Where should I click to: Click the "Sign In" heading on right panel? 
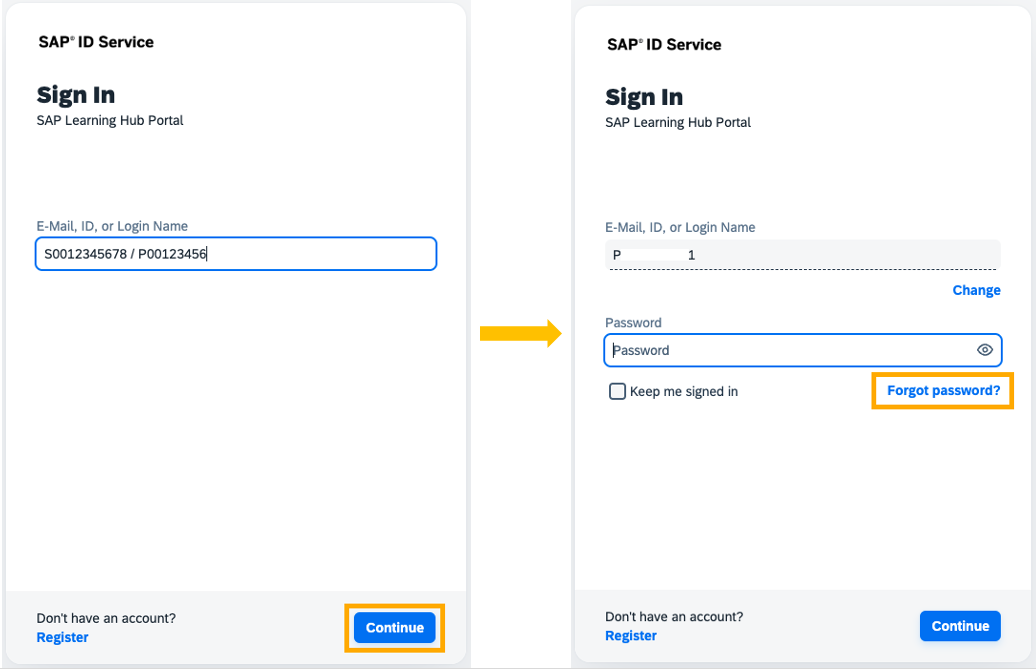(643, 97)
